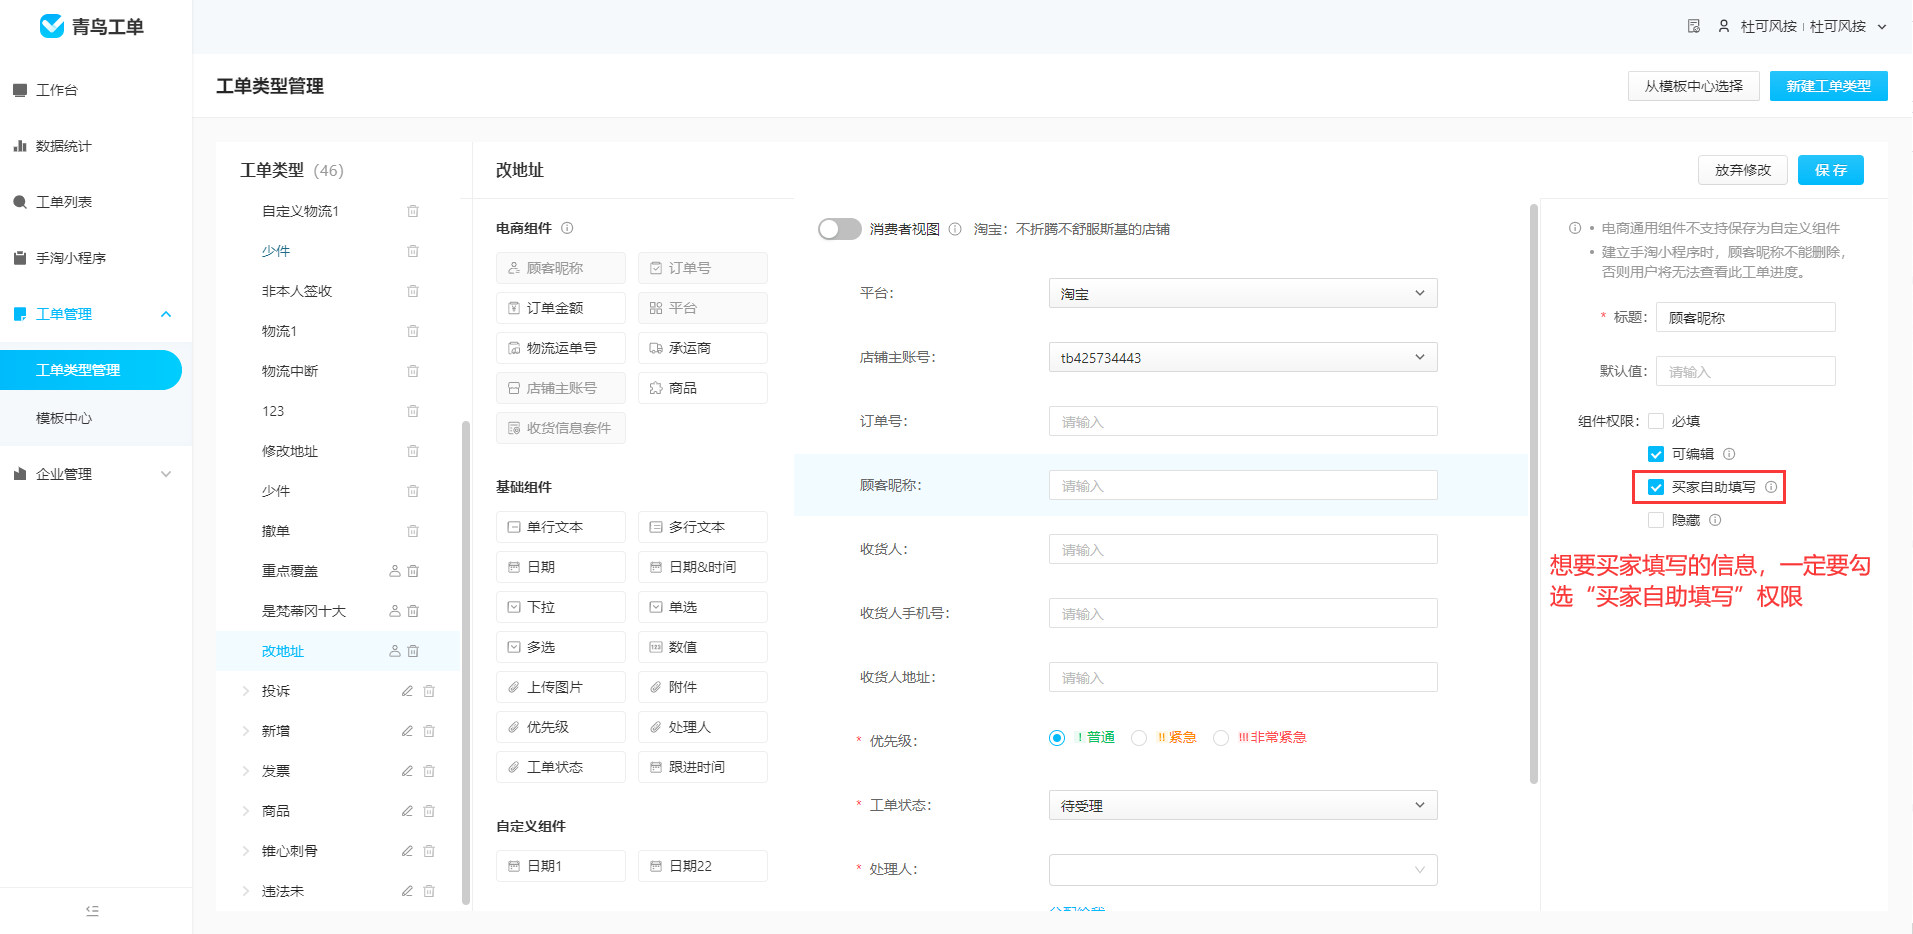Viewport: 1913px width, 934px height.
Task: Open the 工单状态 dropdown
Action: 1243,805
